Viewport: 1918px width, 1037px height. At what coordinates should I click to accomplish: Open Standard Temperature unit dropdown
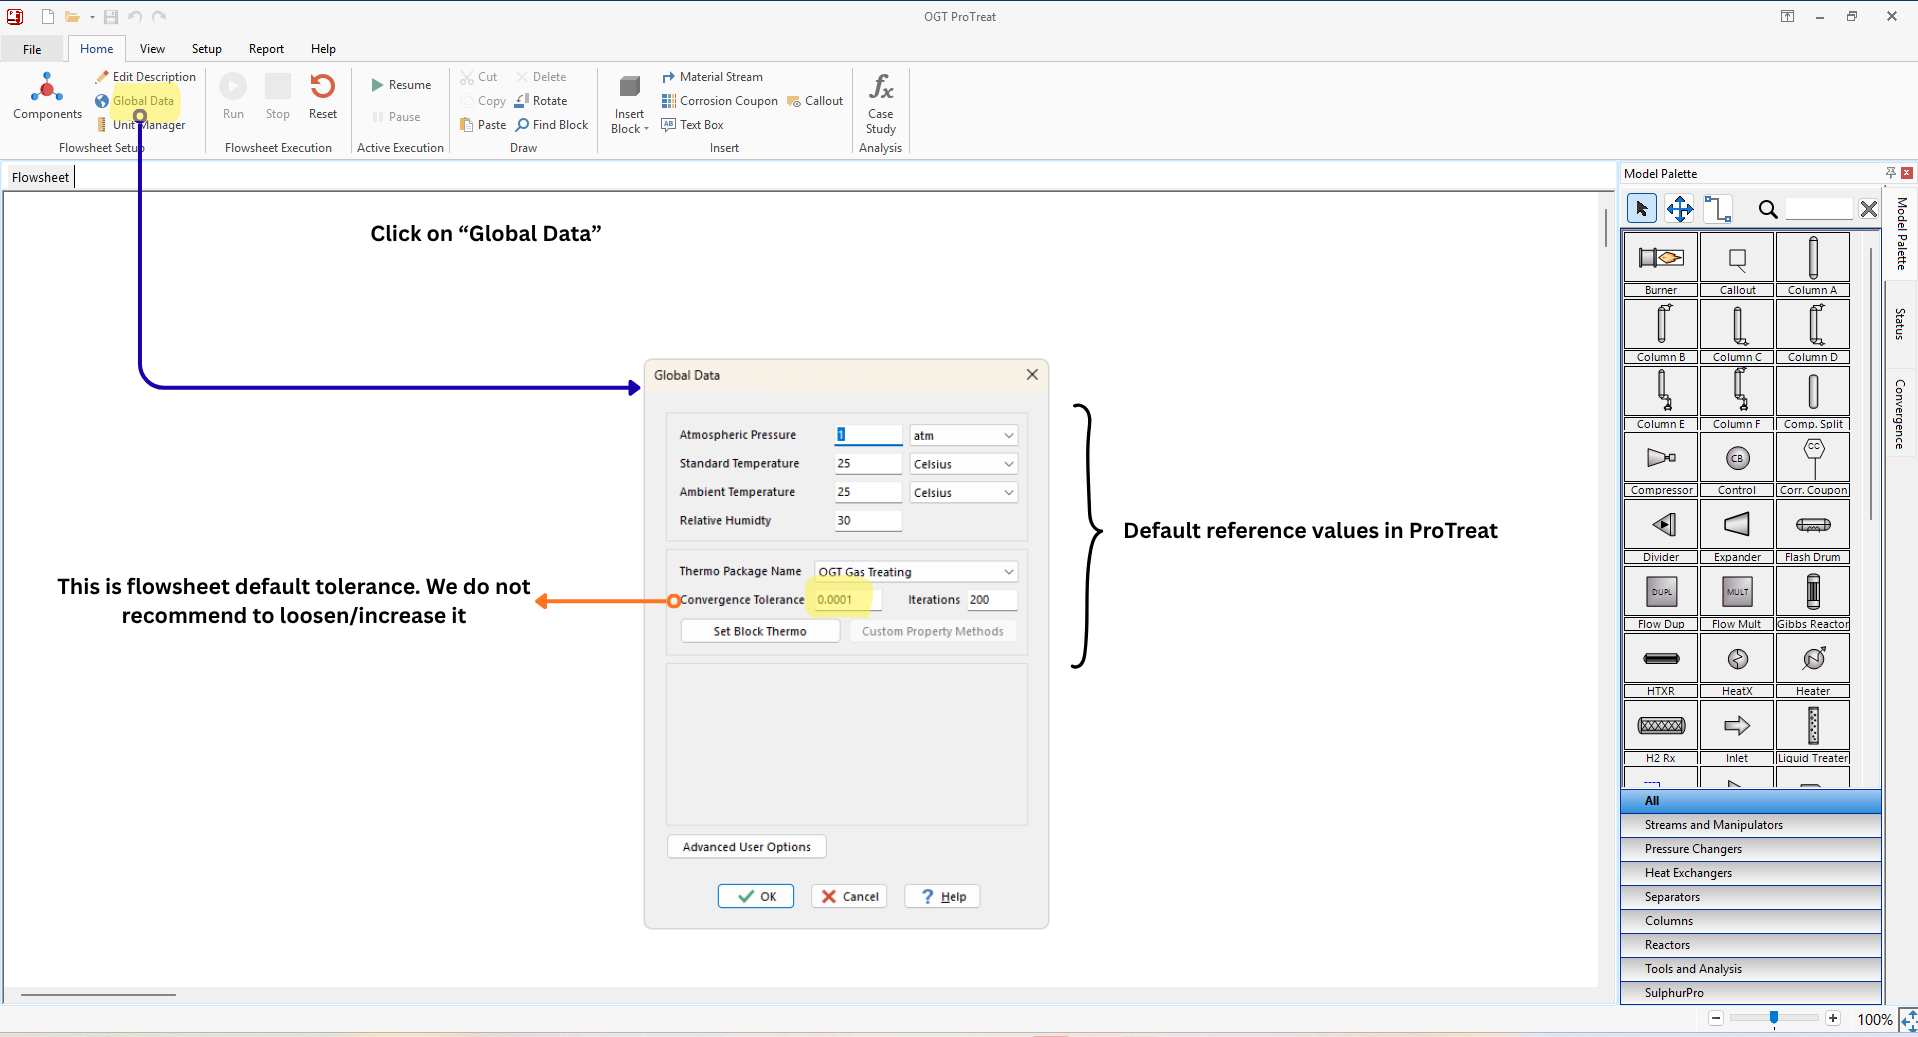point(963,464)
